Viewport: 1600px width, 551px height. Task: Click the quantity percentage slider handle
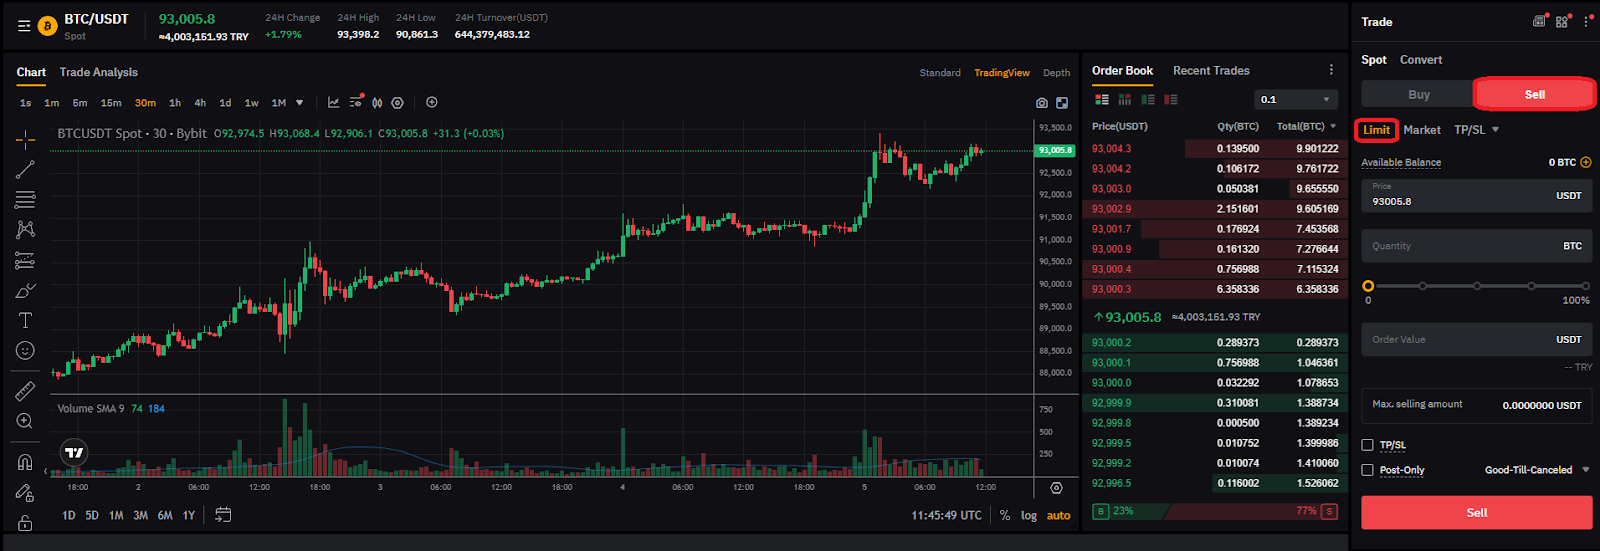[x=1368, y=286]
